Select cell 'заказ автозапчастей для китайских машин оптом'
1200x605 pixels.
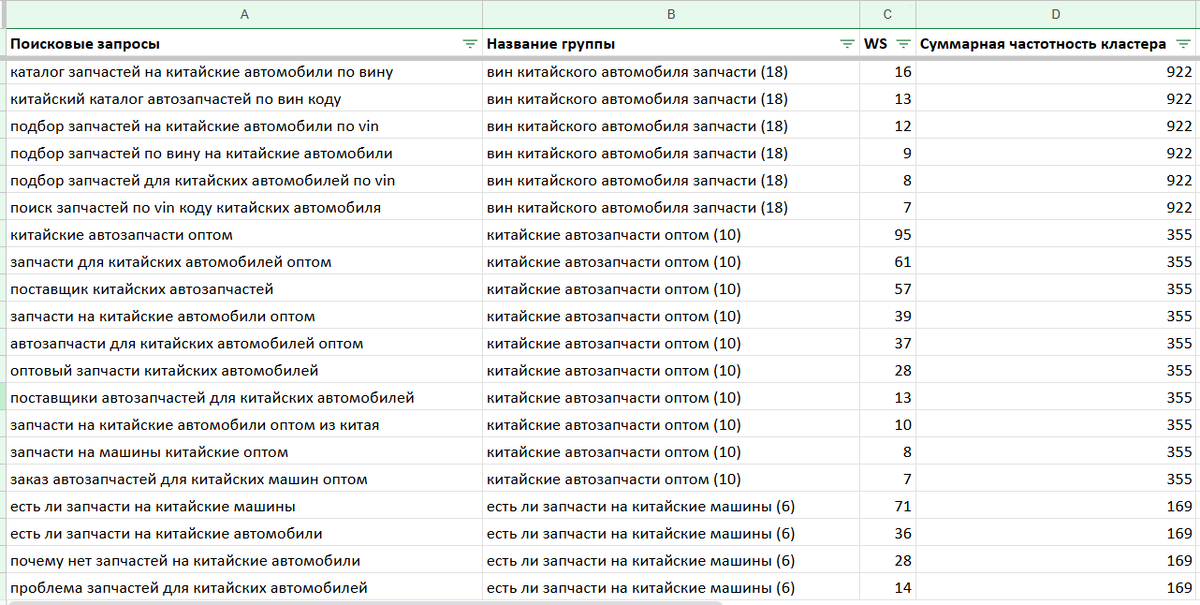tap(243, 479)
